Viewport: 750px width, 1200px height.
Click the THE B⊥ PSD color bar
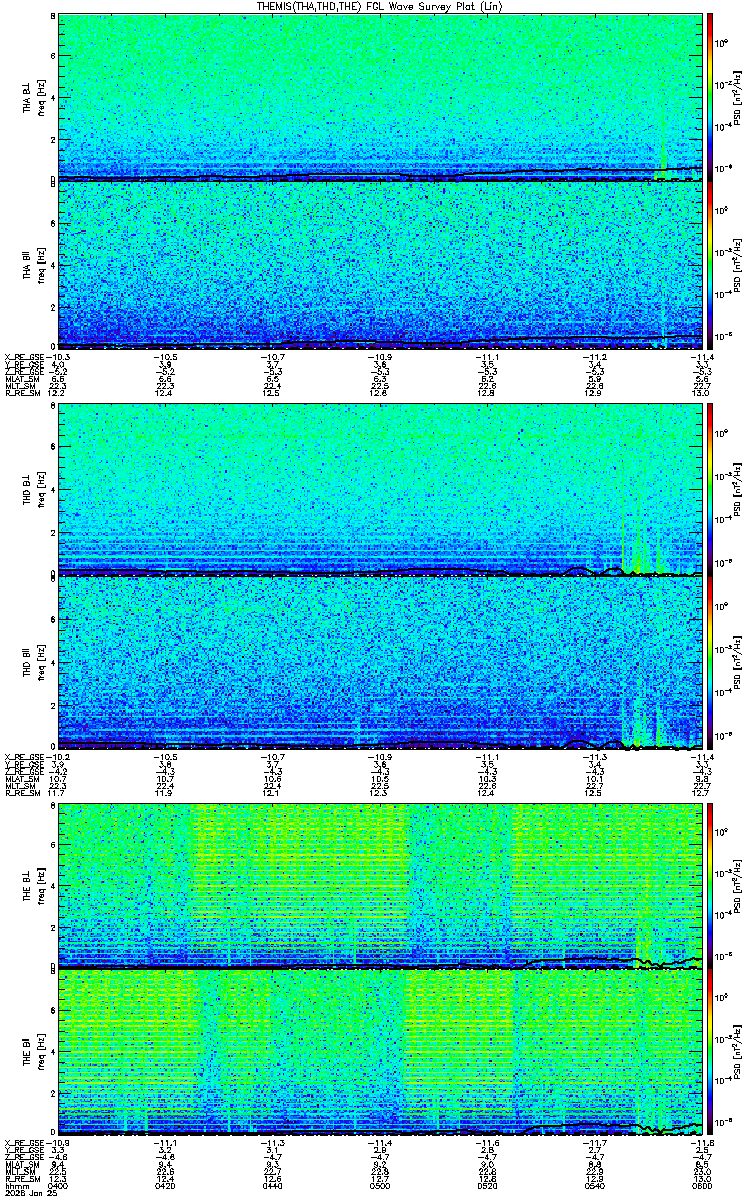[710, 885]
